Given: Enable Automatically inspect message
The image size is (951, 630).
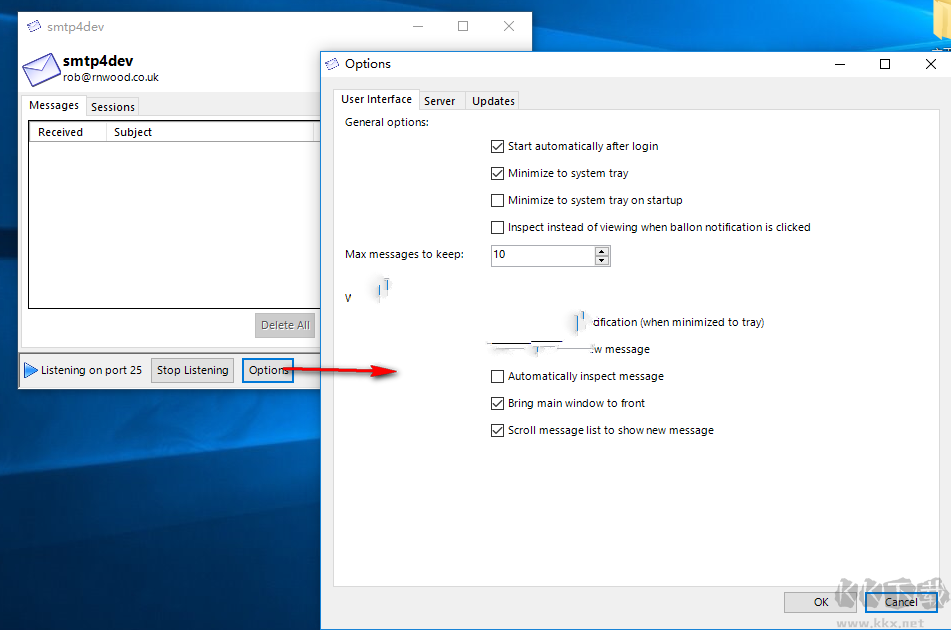Looking at the screenshot, I should (497, 376).
